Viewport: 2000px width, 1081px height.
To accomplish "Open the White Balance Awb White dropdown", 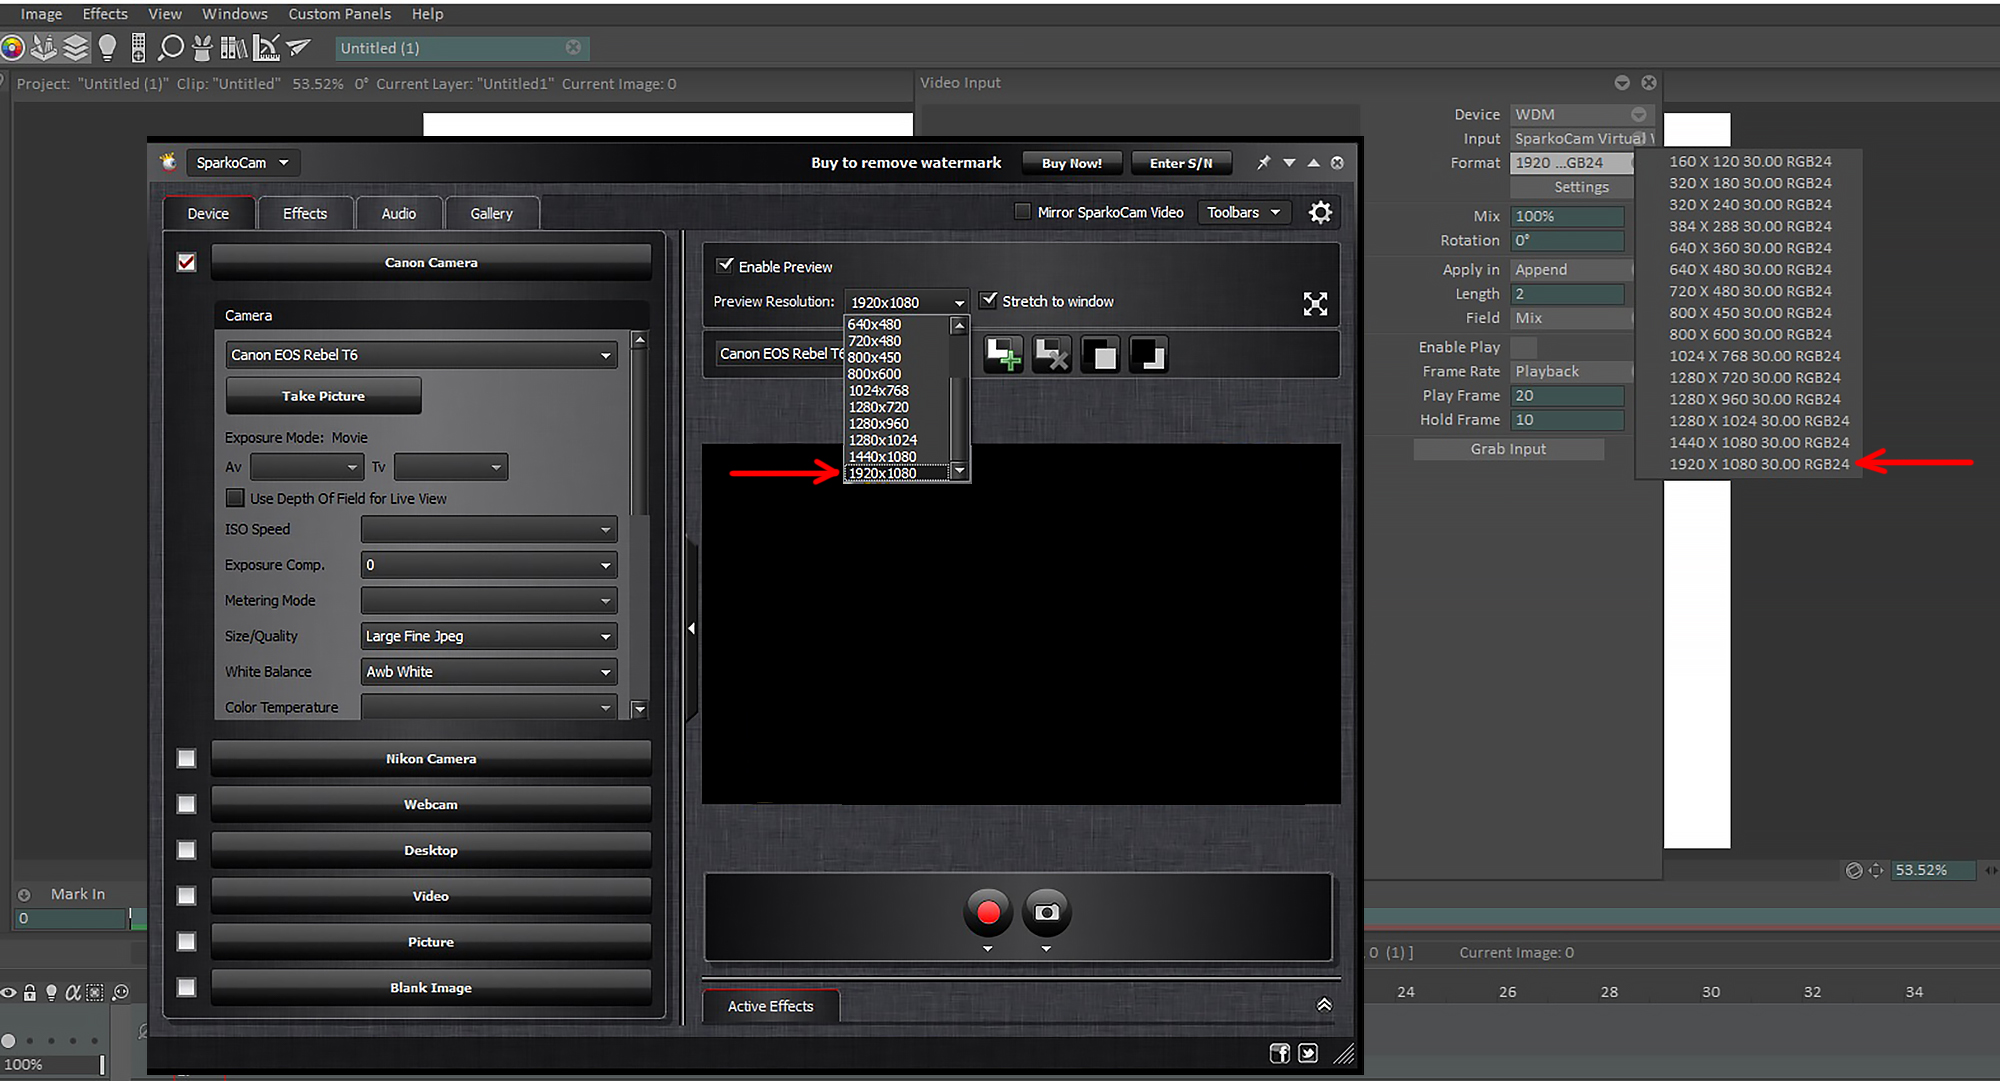I will (x=489, y=672).
